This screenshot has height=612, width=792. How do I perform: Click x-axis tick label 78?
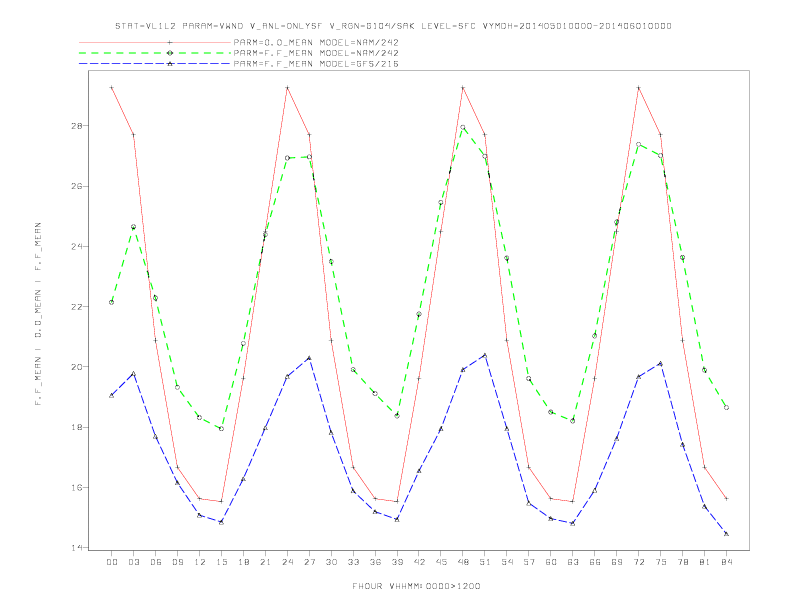pos(683,562)
